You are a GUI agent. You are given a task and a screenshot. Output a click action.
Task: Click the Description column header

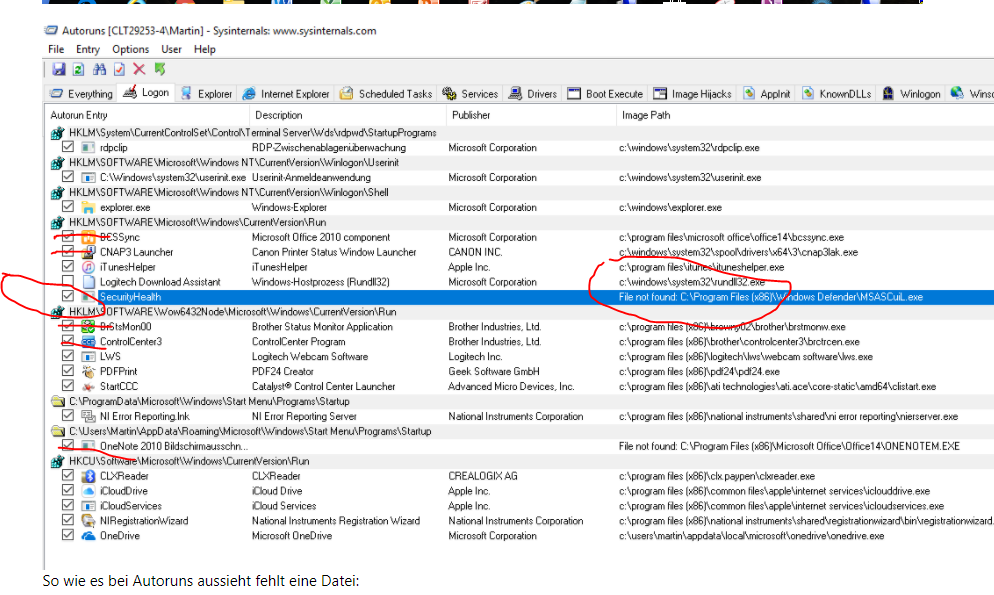point(348,115)
